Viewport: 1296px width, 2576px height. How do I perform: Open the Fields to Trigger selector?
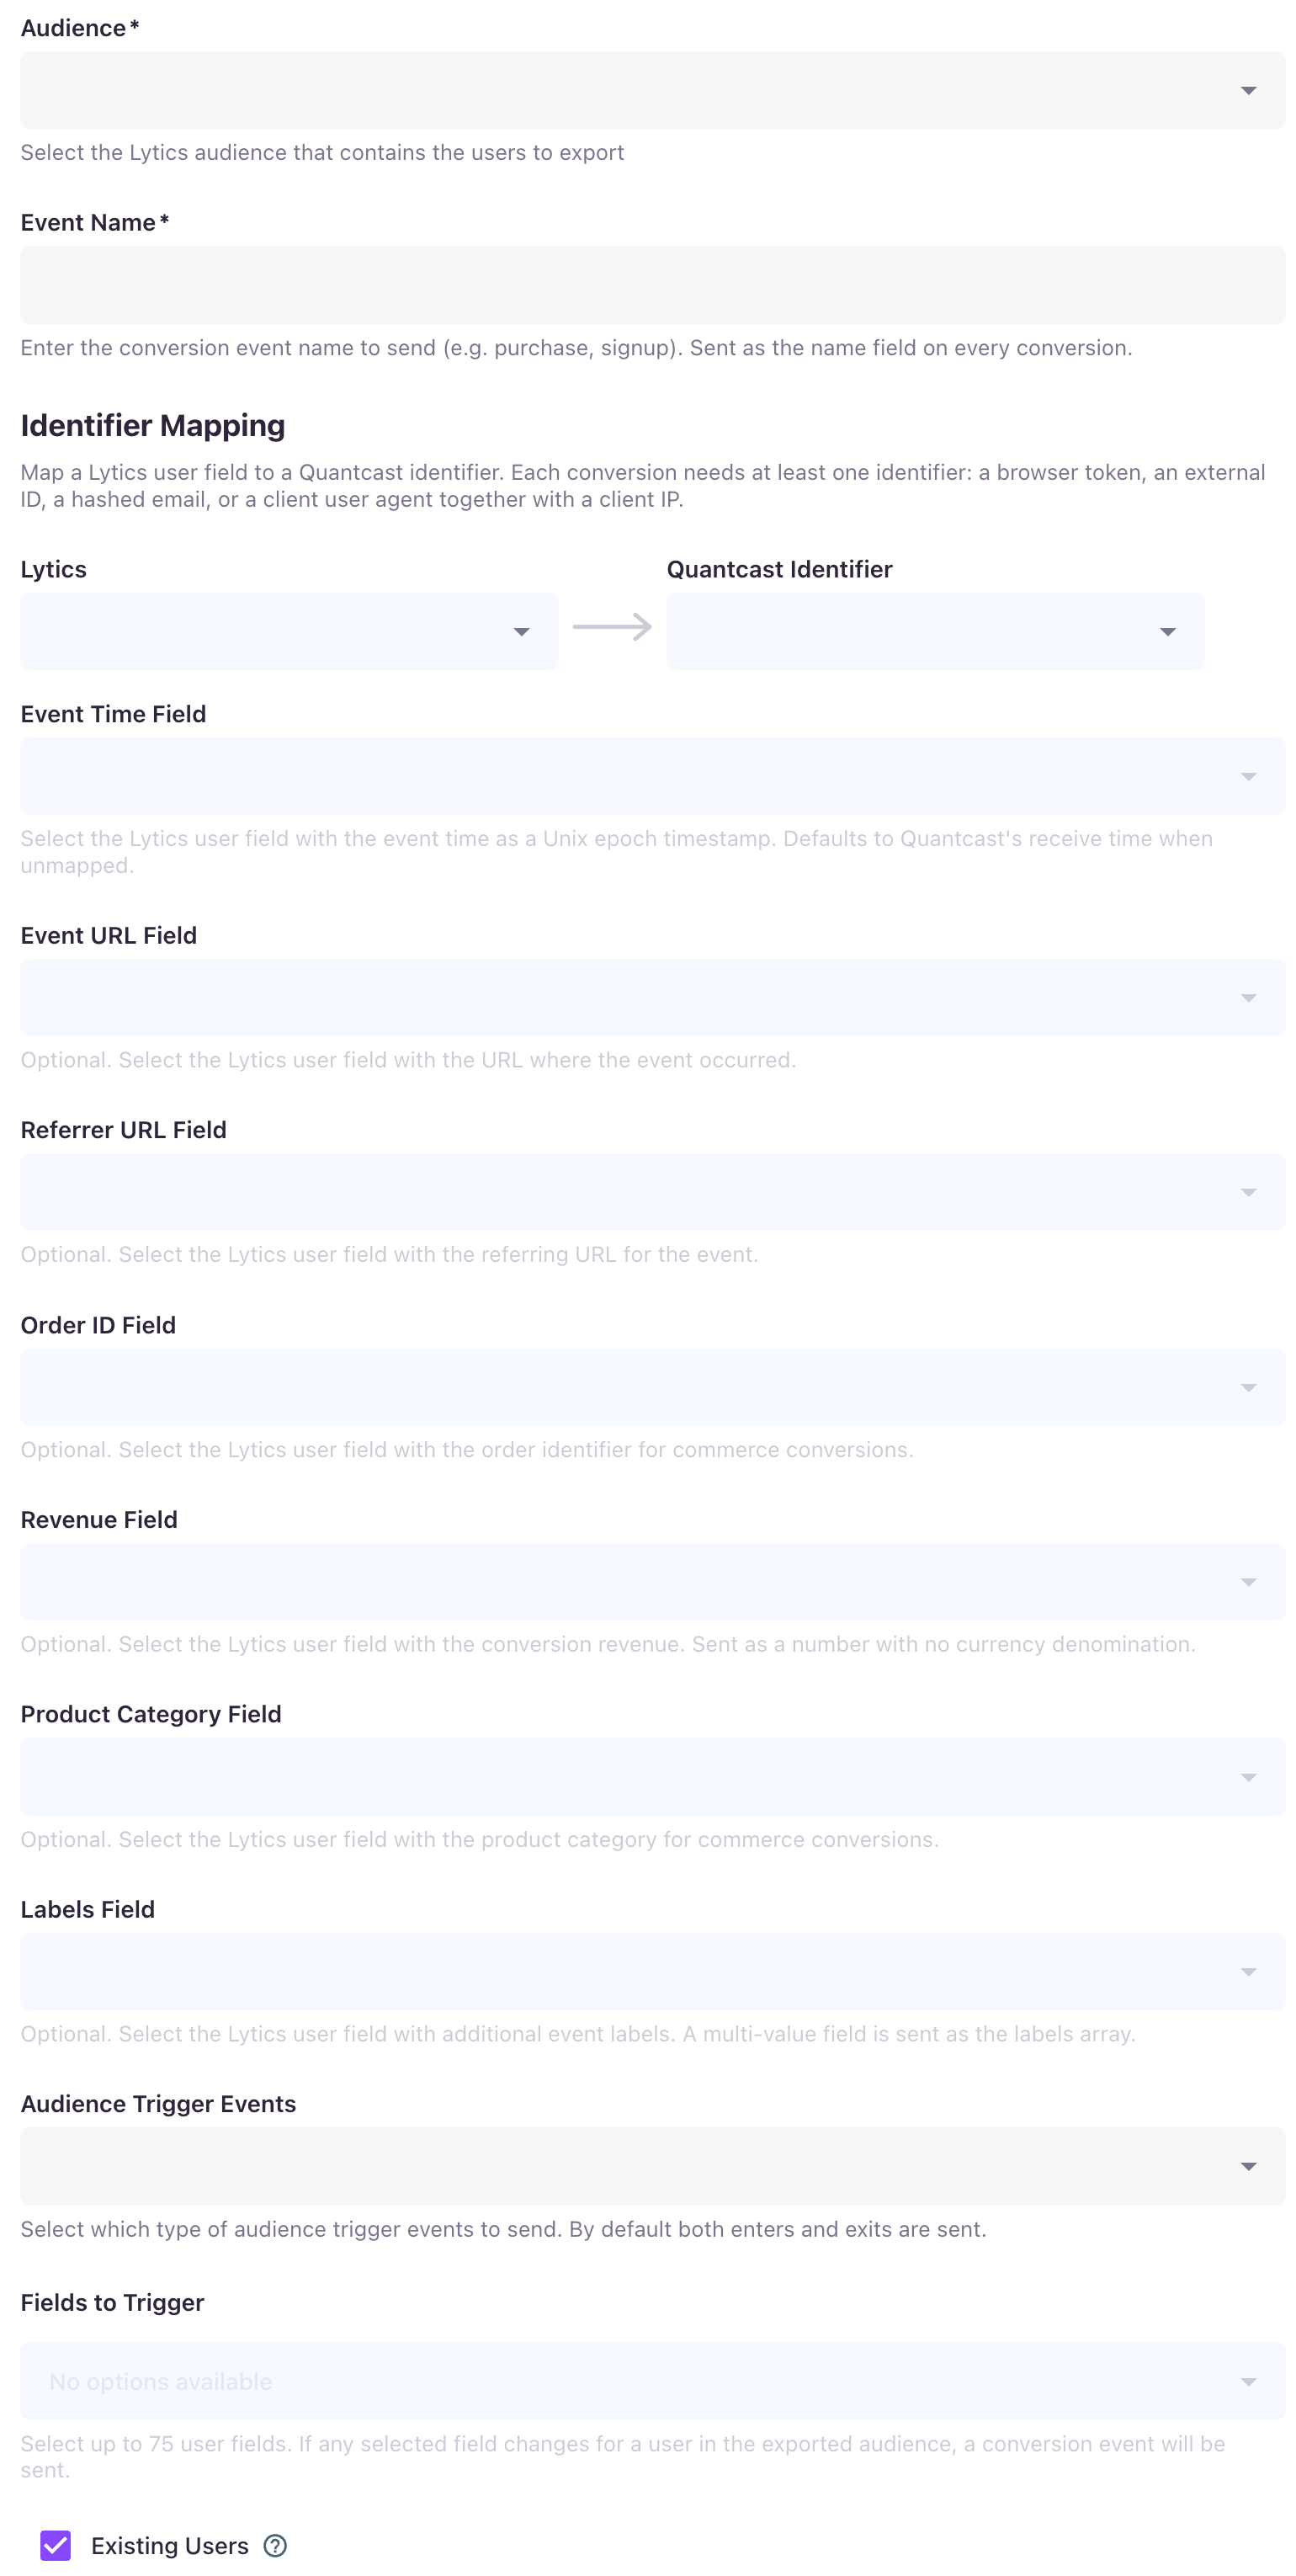click(x=652, y=2381)
